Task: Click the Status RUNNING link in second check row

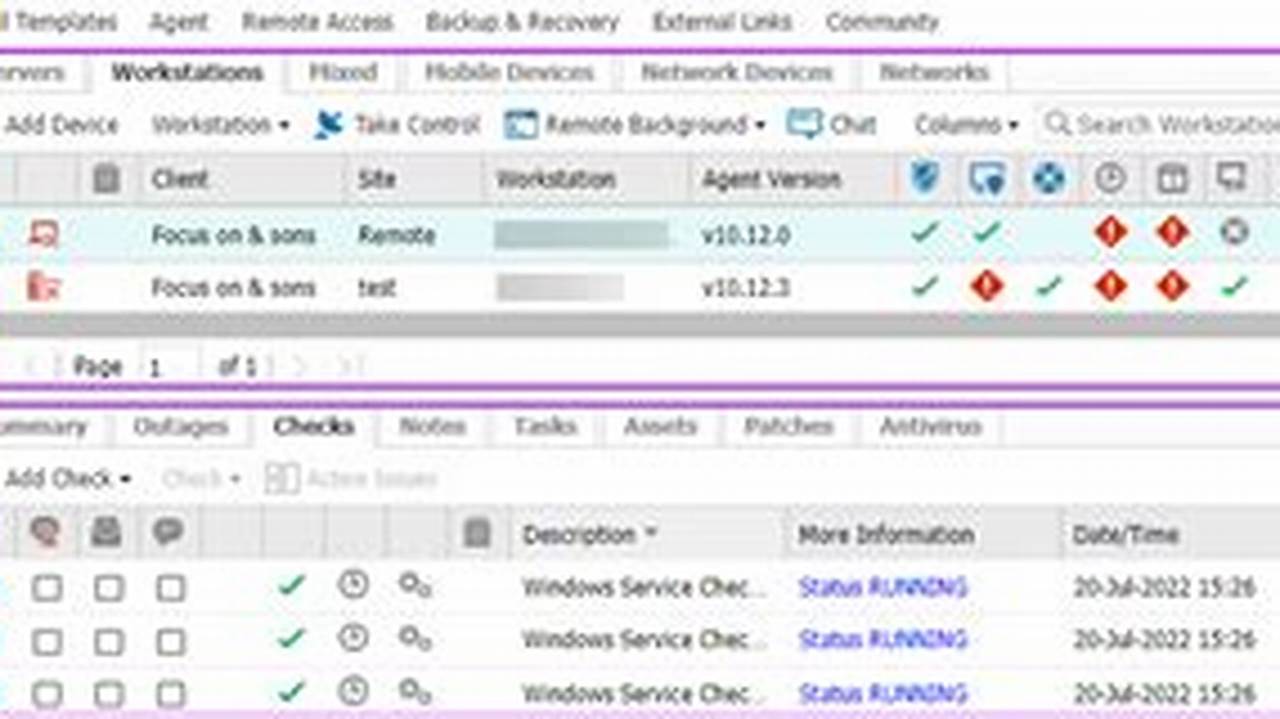Action: point(883,639)
